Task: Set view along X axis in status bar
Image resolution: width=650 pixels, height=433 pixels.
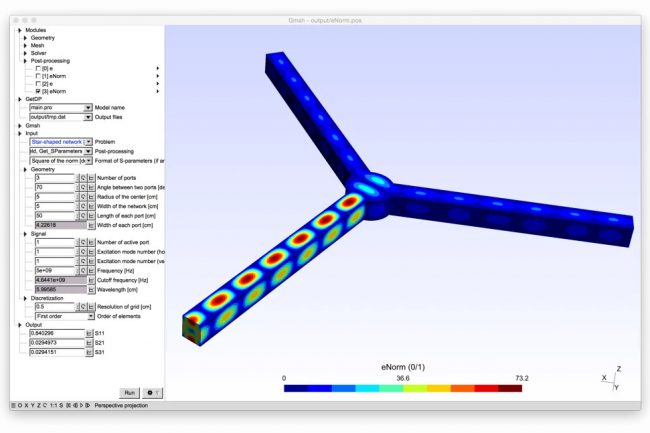Action: 22,406
